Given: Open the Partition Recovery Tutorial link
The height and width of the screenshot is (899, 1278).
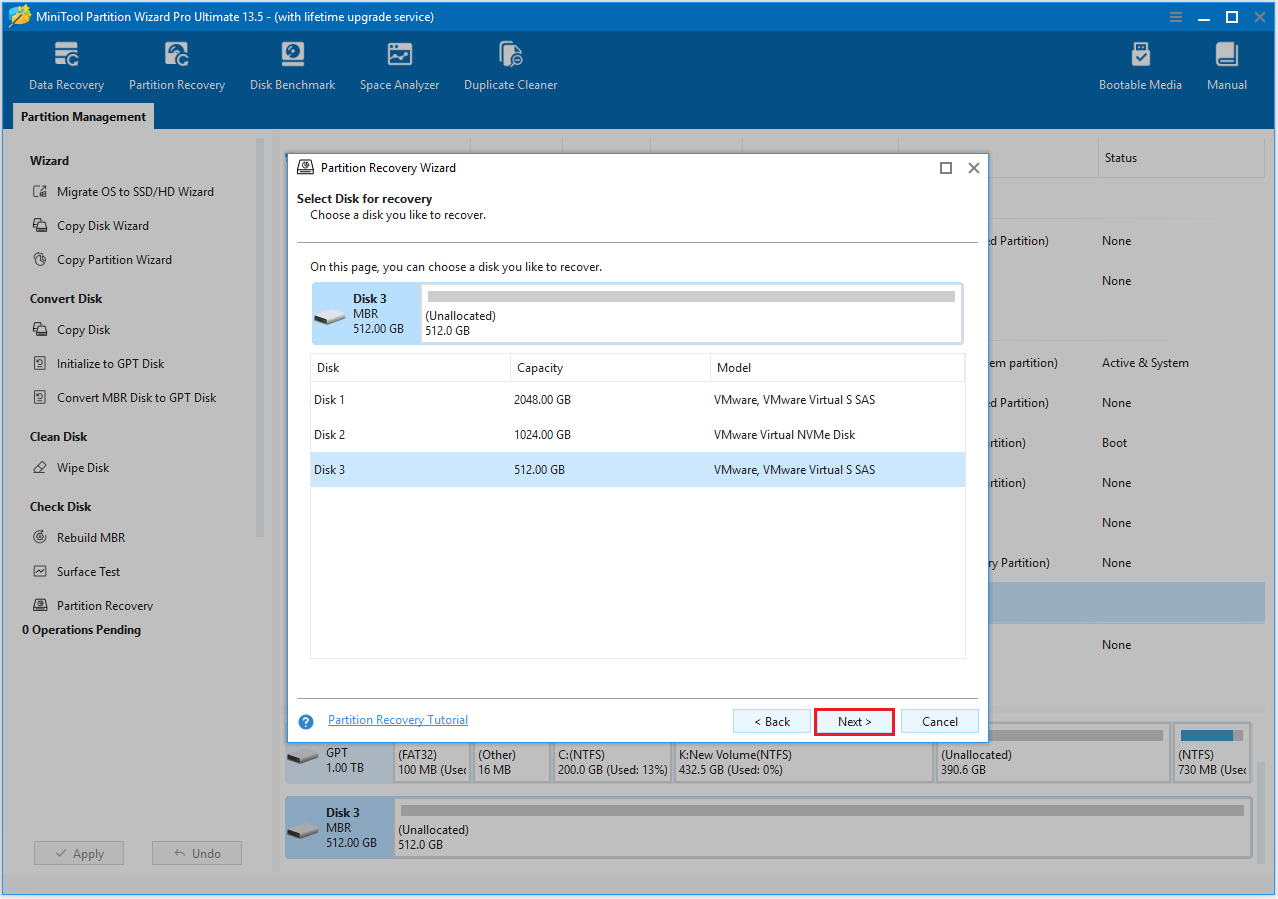Looking at the screenshot, I should (397, 719).
